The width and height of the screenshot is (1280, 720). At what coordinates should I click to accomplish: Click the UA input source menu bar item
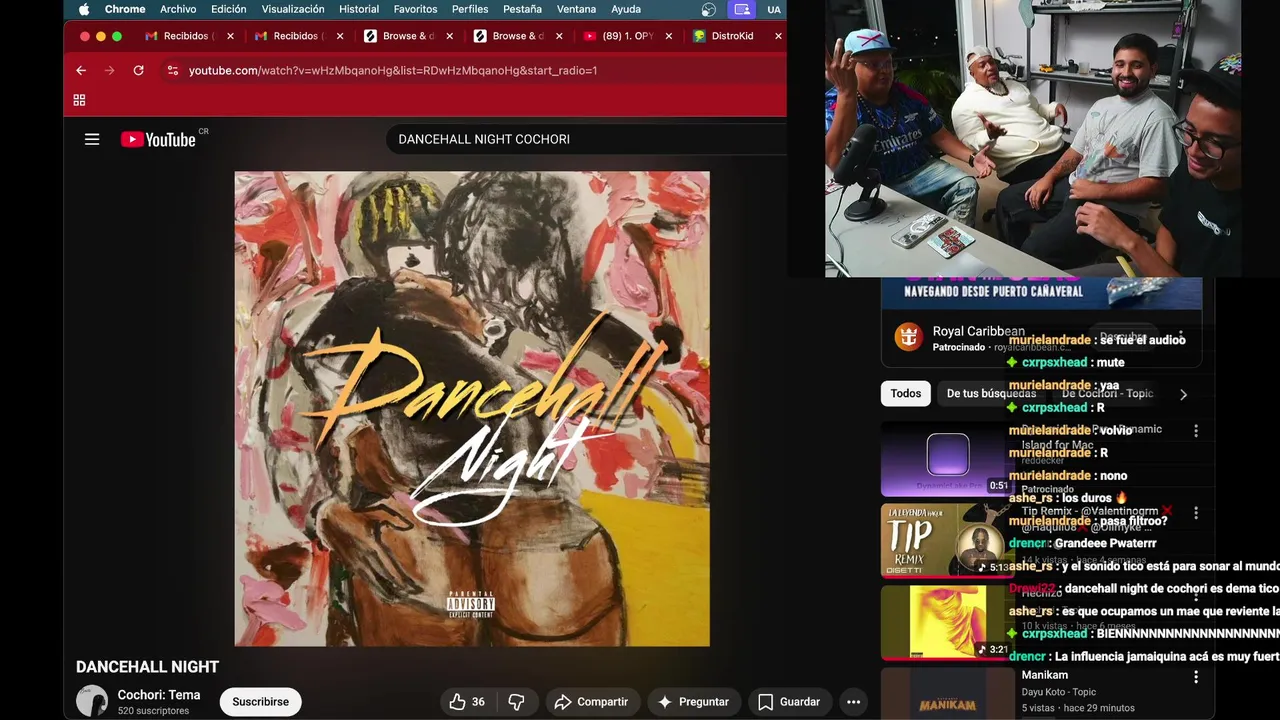point(774,9)
